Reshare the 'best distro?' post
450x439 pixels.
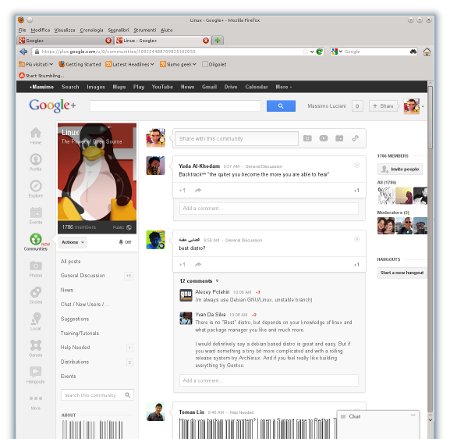pyautogui.click(x=198, y=265)
